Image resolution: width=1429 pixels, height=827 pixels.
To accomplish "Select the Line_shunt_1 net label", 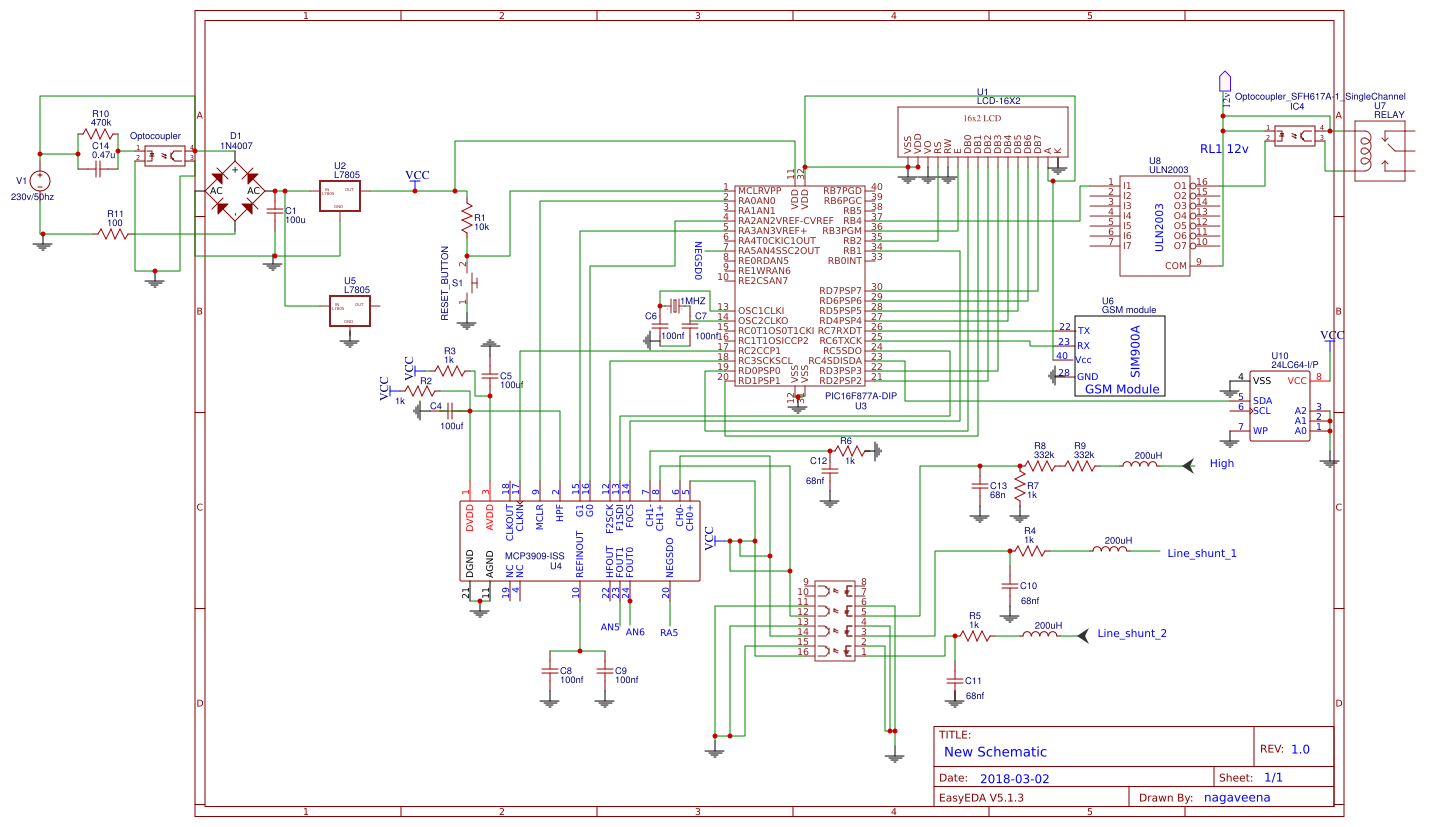I will click(1202, 554).
